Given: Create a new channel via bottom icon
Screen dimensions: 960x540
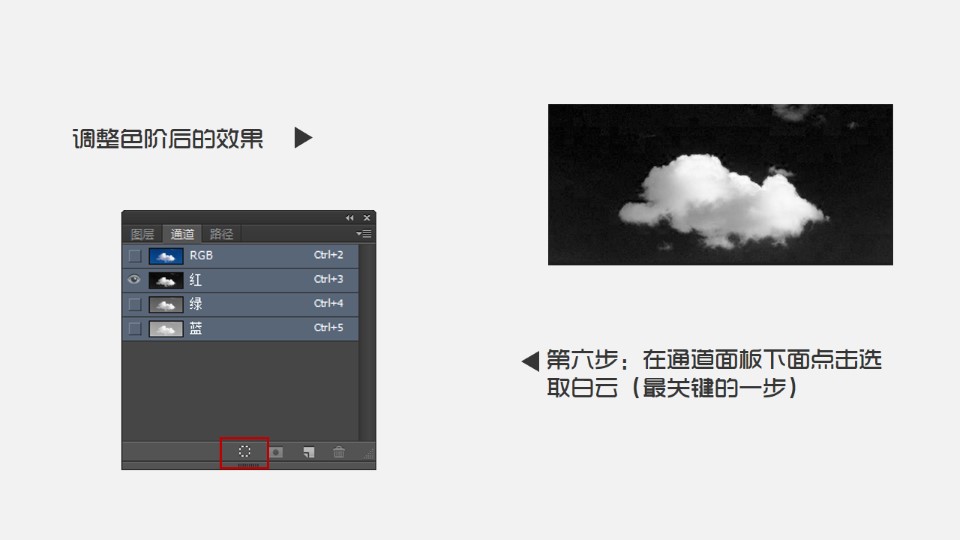Looking at the screenshot, I should (x=309, y=452).
